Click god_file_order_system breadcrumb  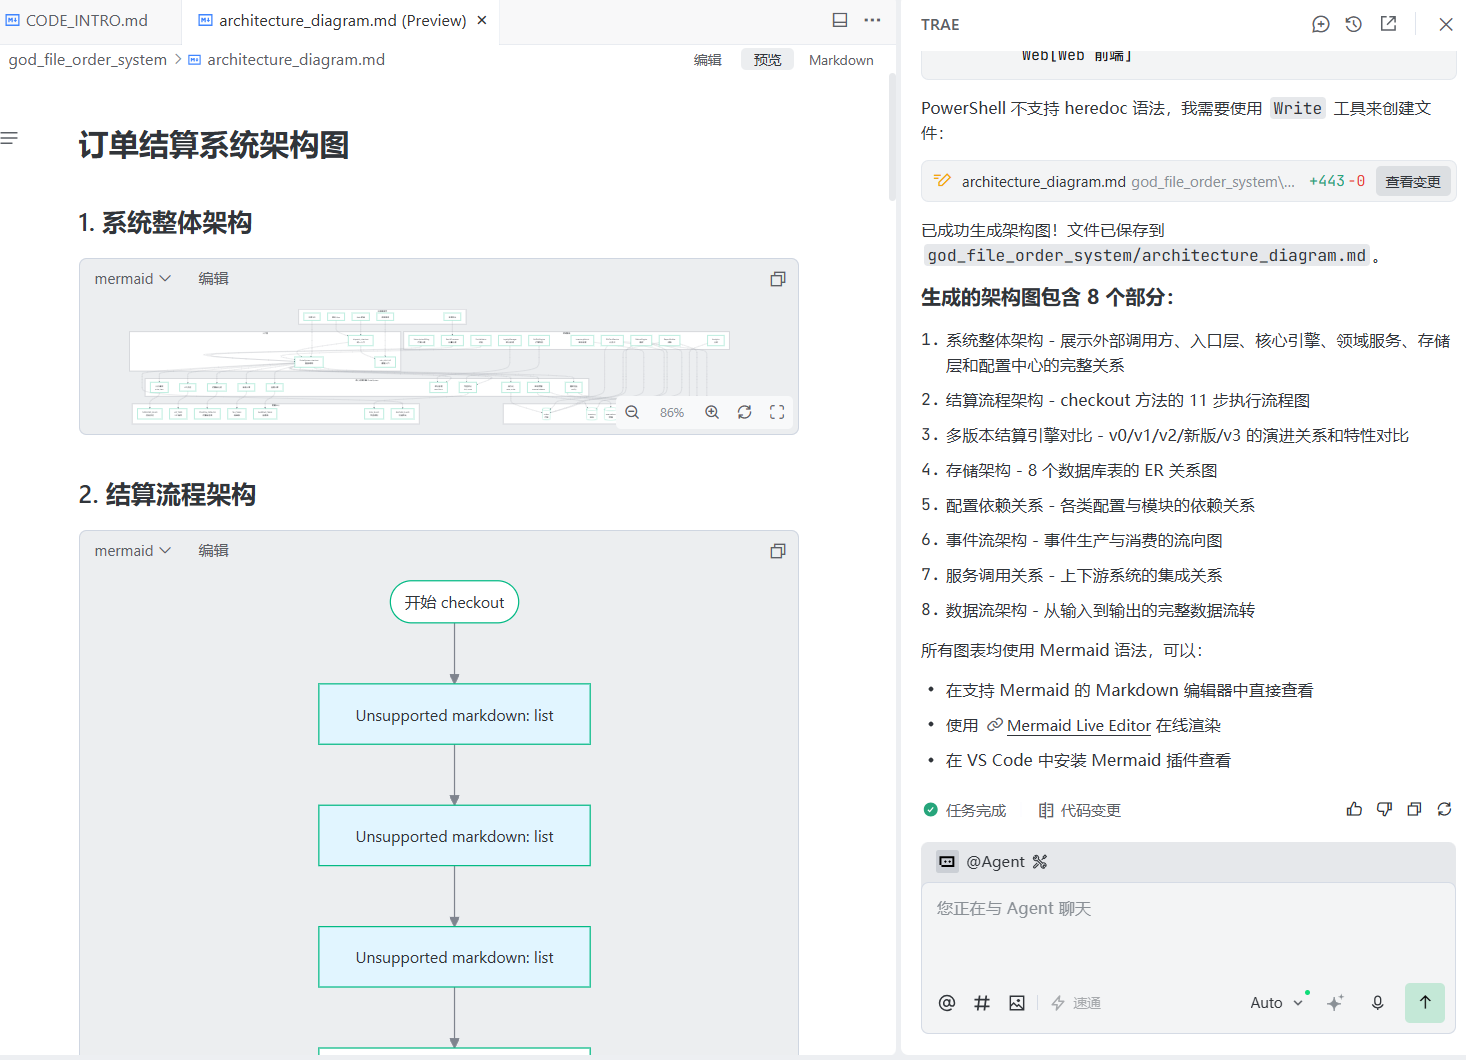88,60
